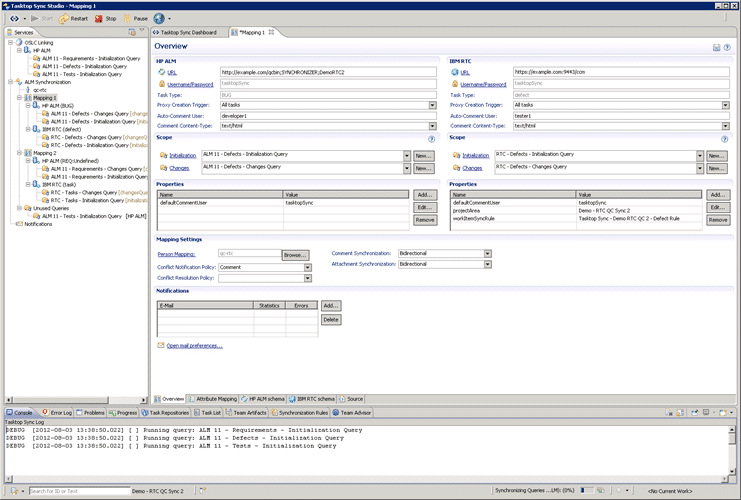
Task: Collapse the Mapping 1 tree node
Action: pyautogui.click(x=19, y=98)
